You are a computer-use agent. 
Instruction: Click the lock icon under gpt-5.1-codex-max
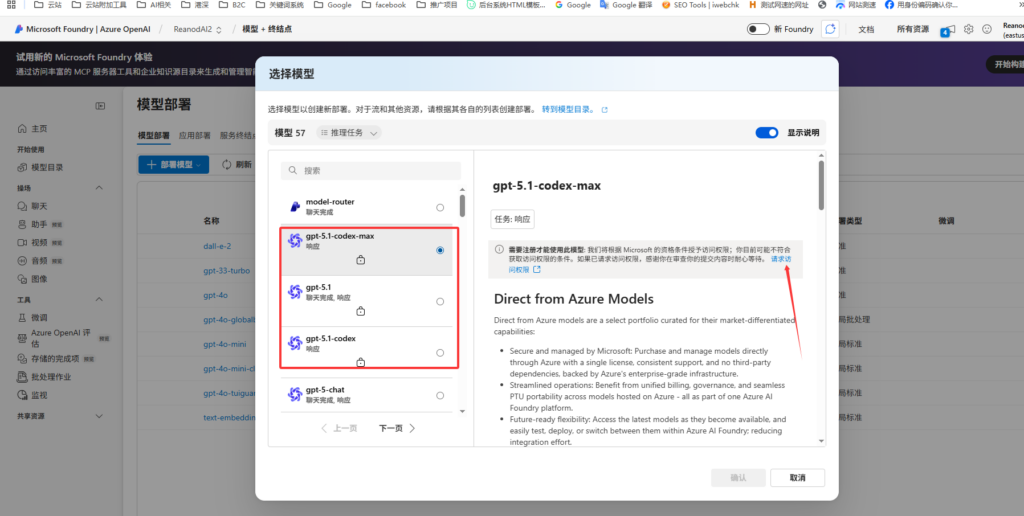click(360, 260)
